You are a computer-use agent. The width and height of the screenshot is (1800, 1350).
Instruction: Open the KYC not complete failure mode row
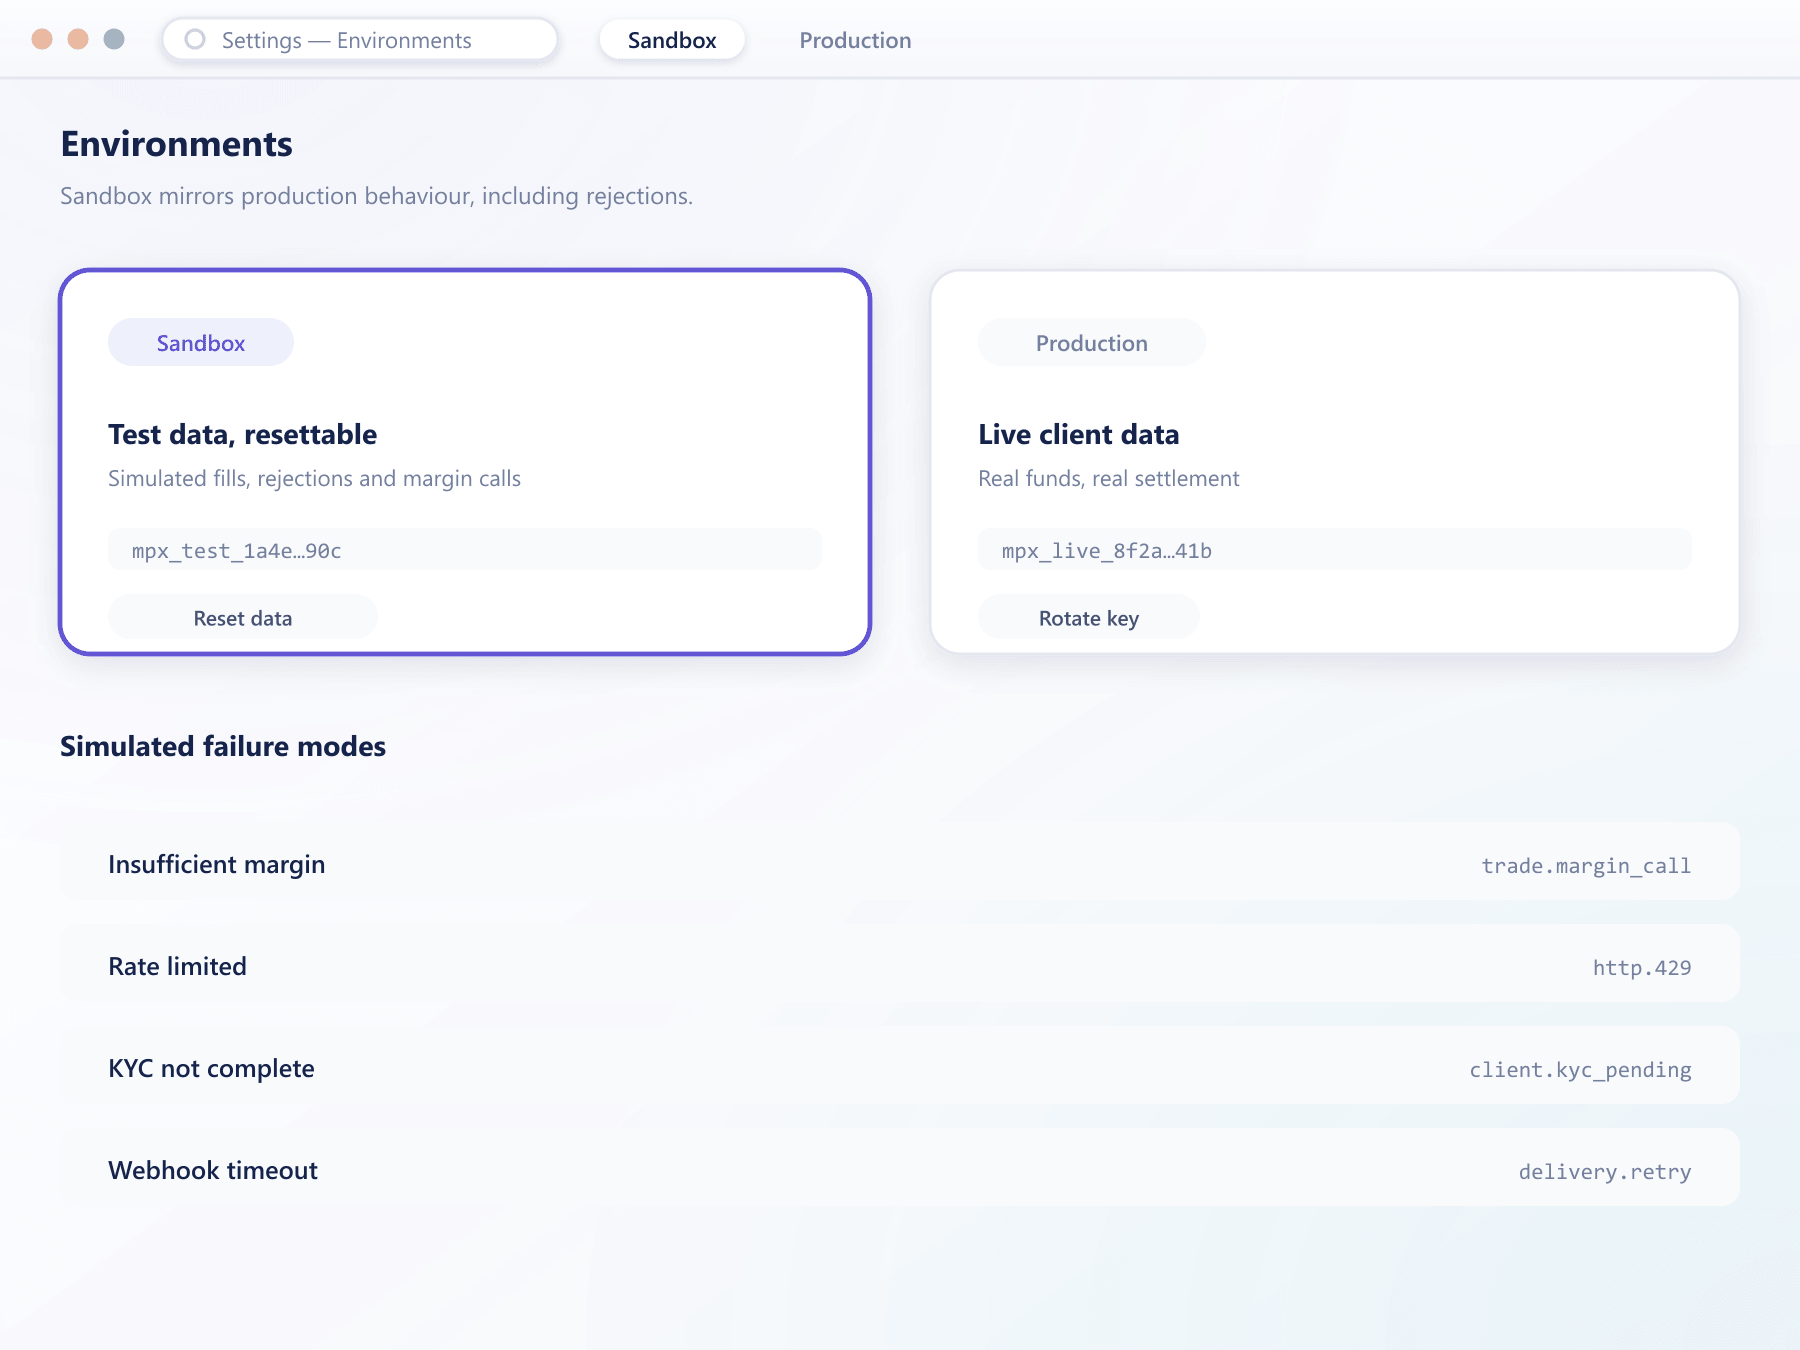(900, 1066)
